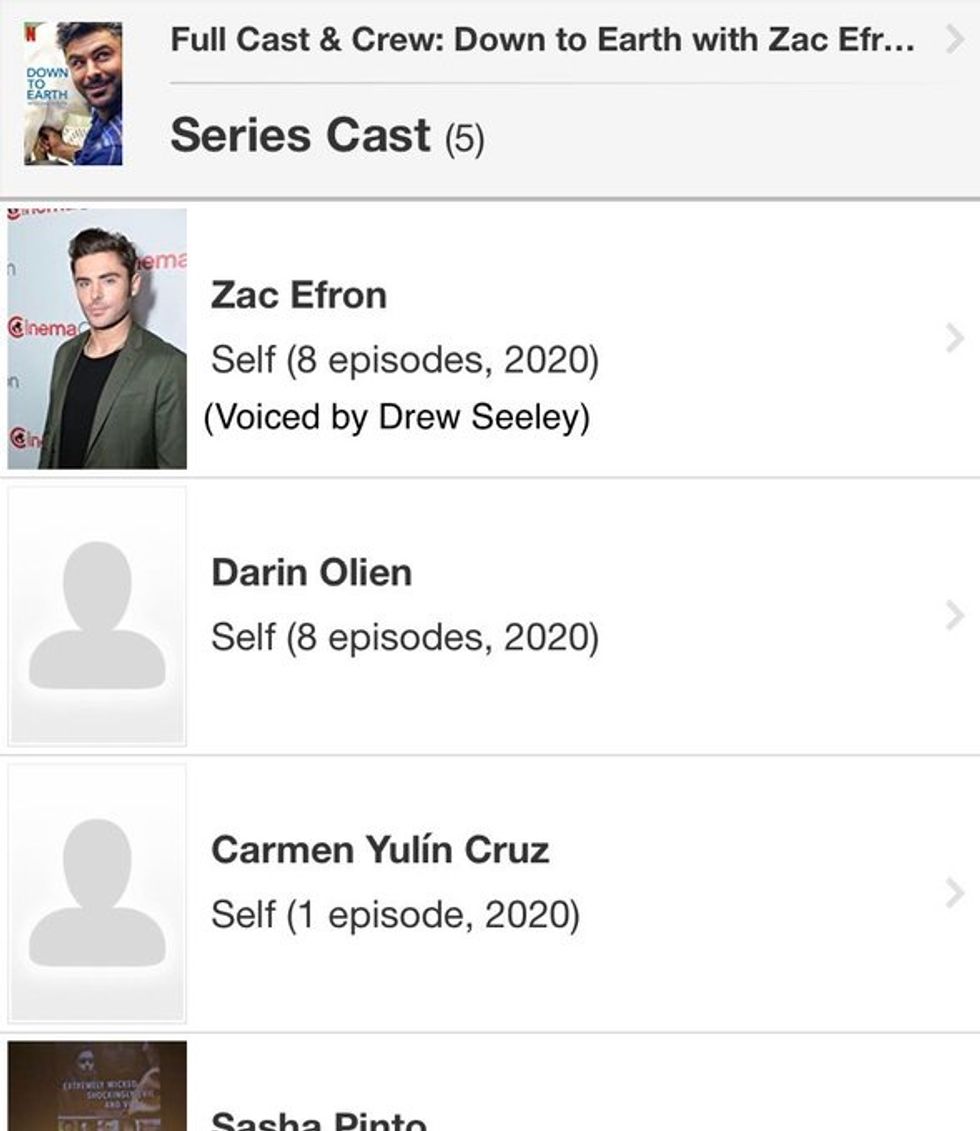Click the Series Cast count (5)

[x=465, y=138]
